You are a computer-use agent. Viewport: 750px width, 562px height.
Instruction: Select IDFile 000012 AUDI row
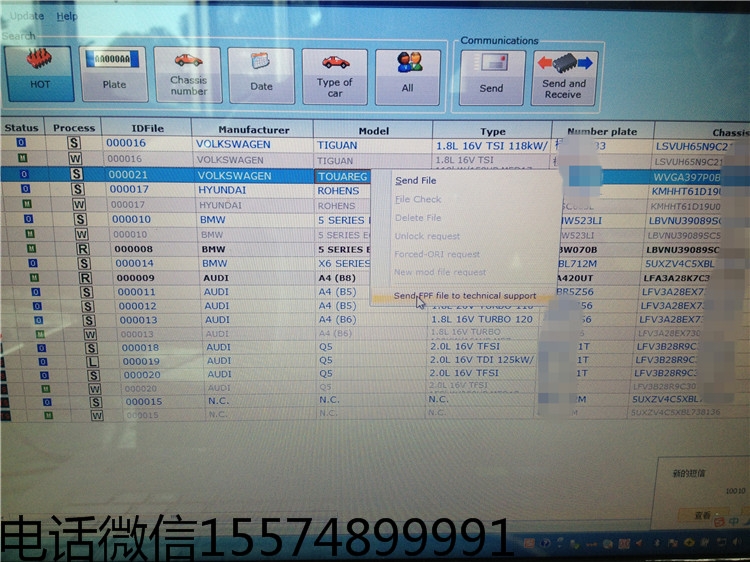(x=137, y=306)
